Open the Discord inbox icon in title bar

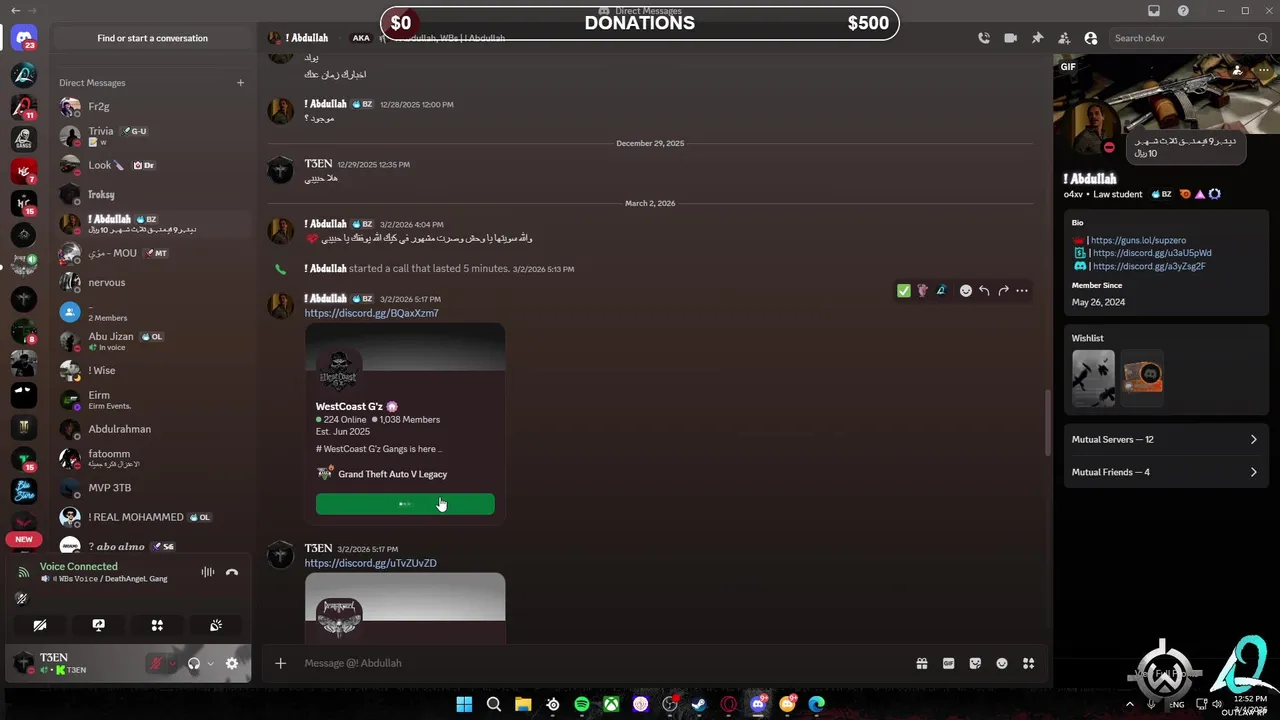click(x=1154, y=11)
